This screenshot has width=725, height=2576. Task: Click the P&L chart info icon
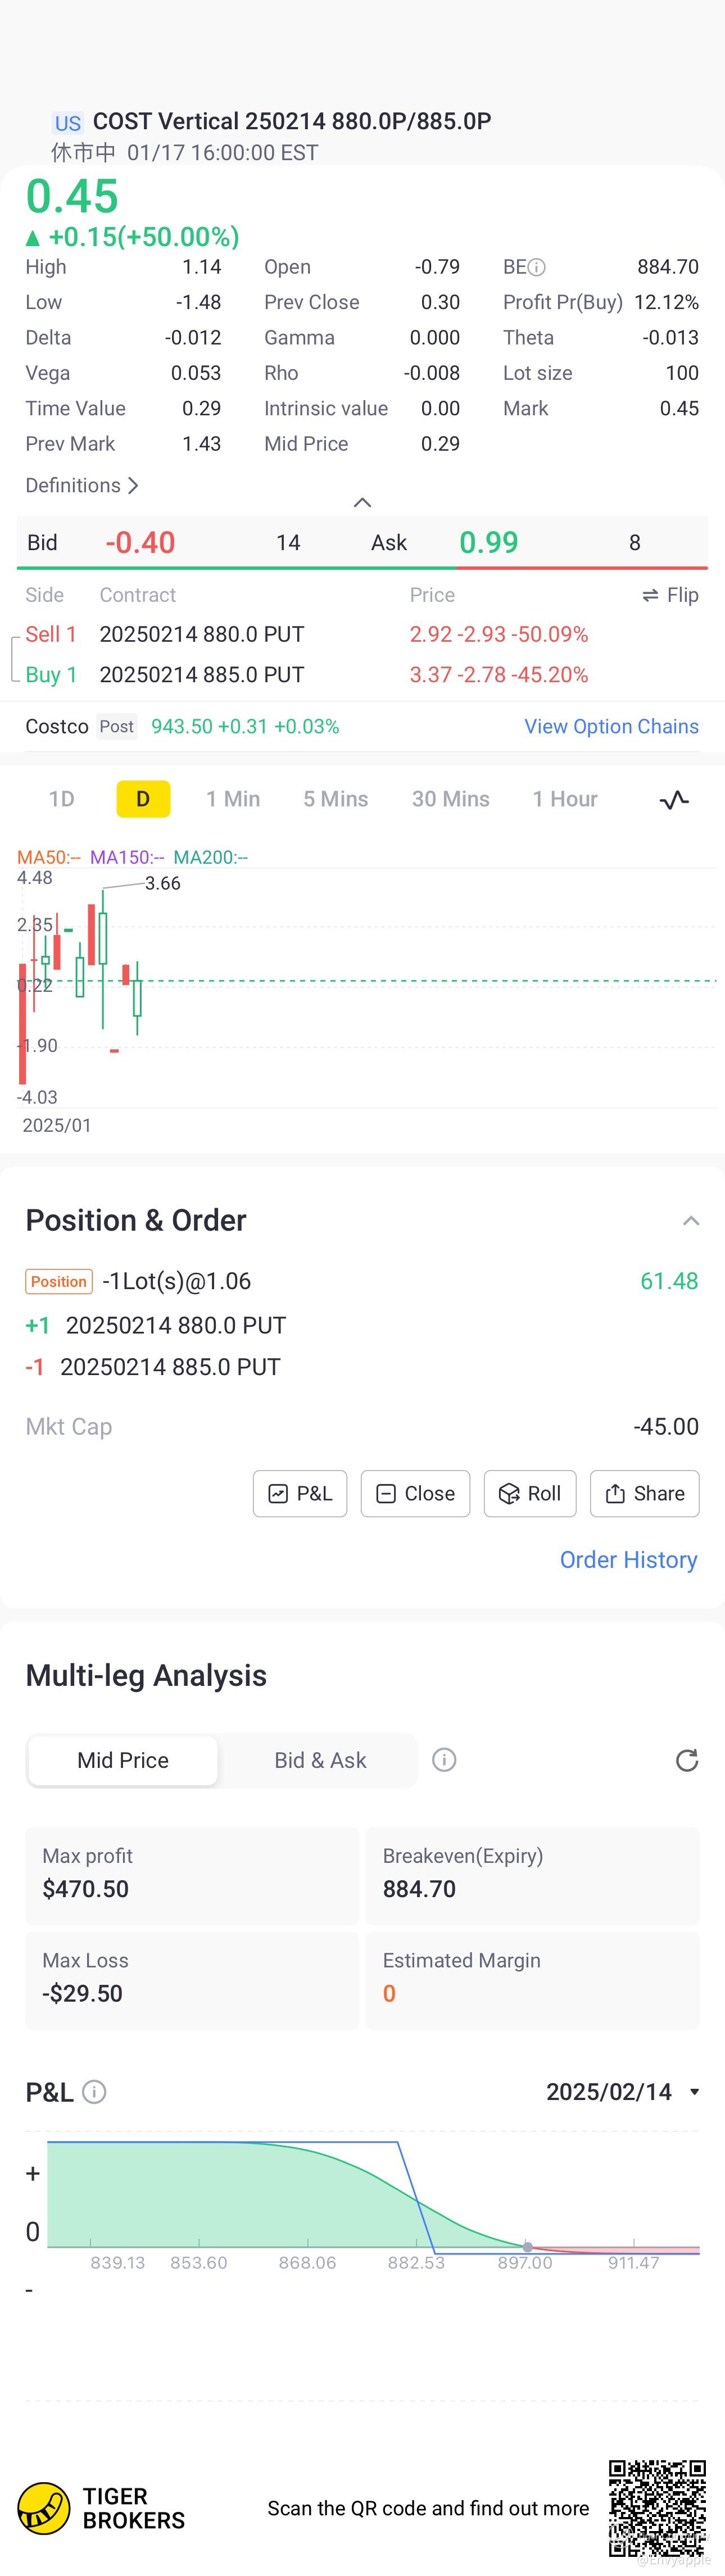(94, 2092)
